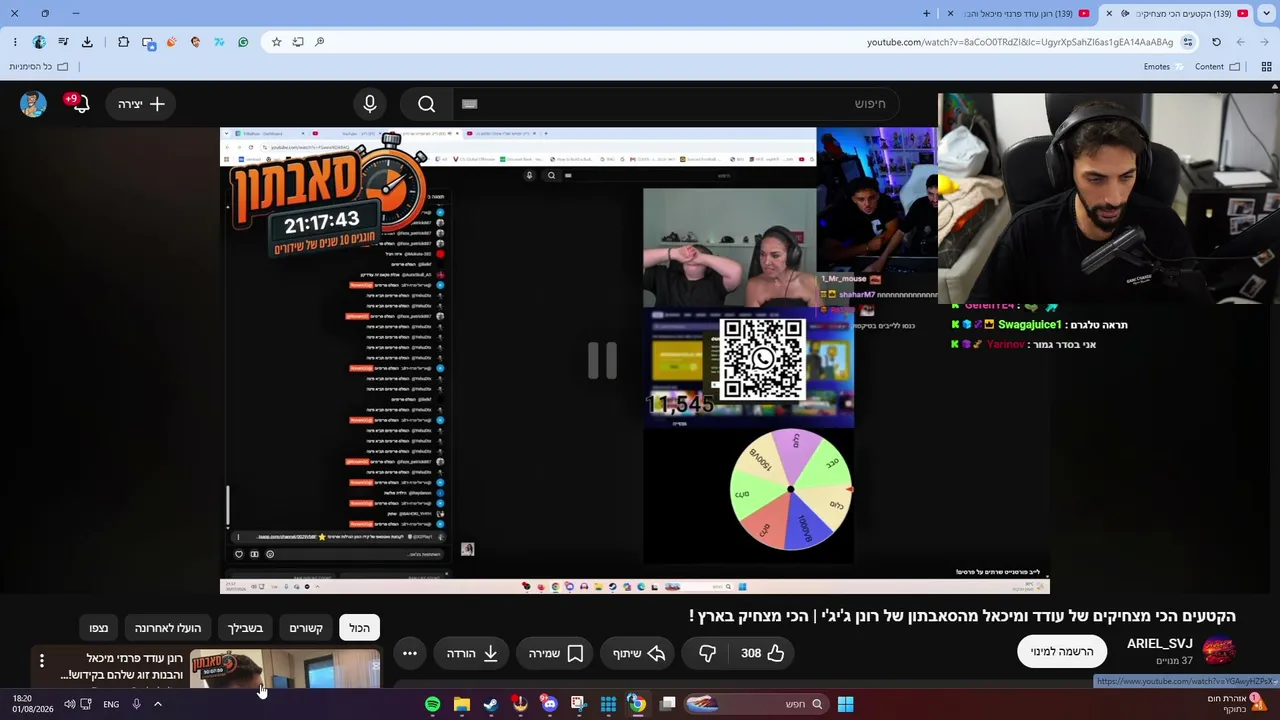Close the second YouTube tab
The width and height of the screenshot is (1280, 720).
click(x=950, y=14)
